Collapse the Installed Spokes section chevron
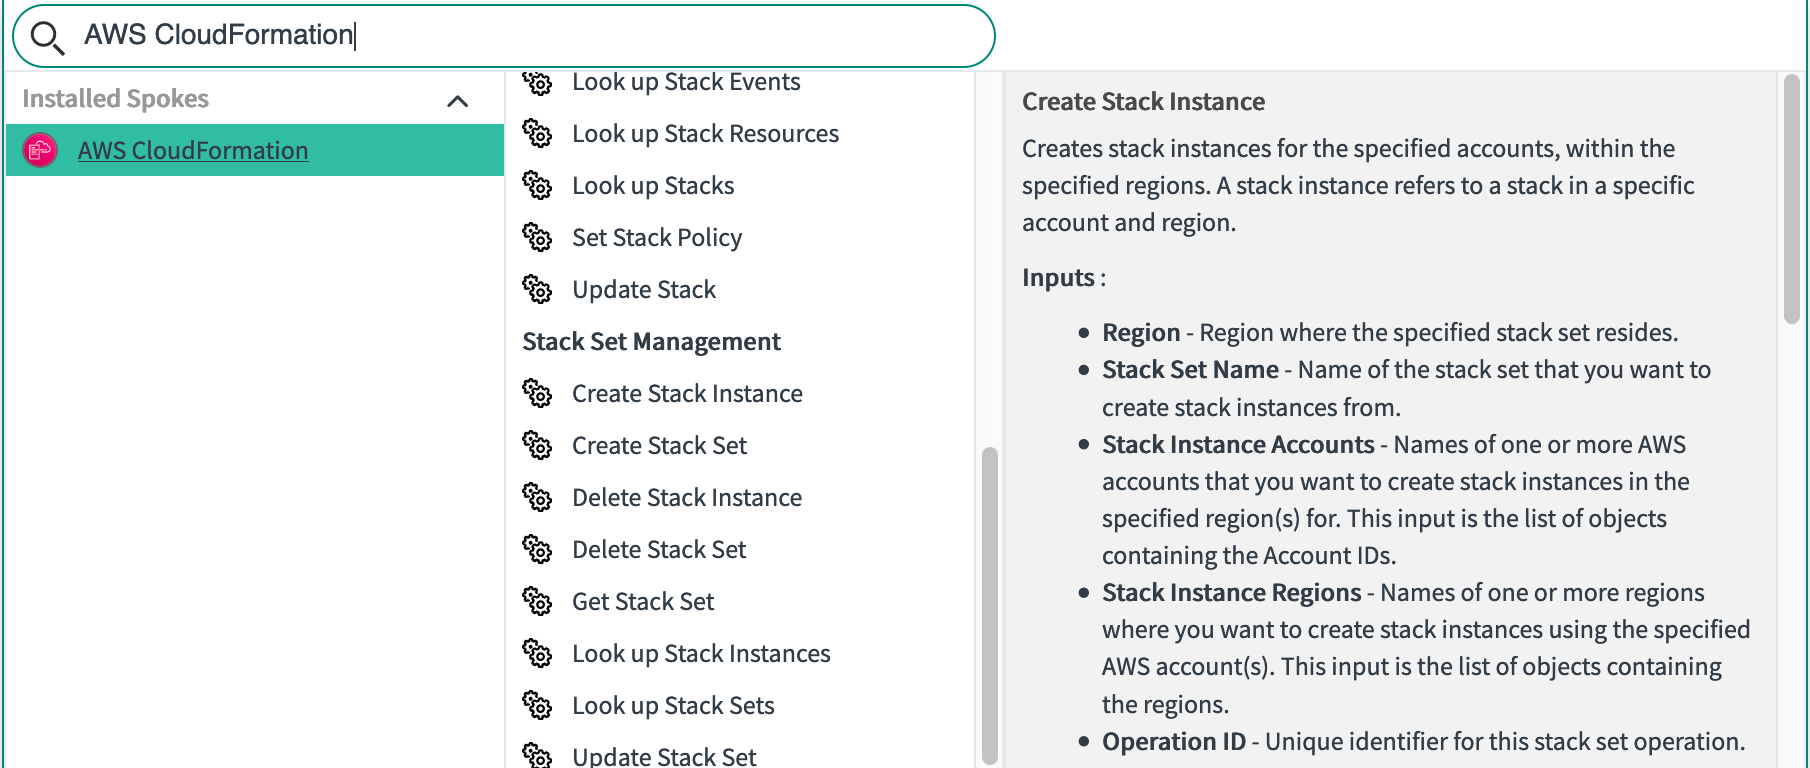 pyautogui.click(x=457, y=100)
